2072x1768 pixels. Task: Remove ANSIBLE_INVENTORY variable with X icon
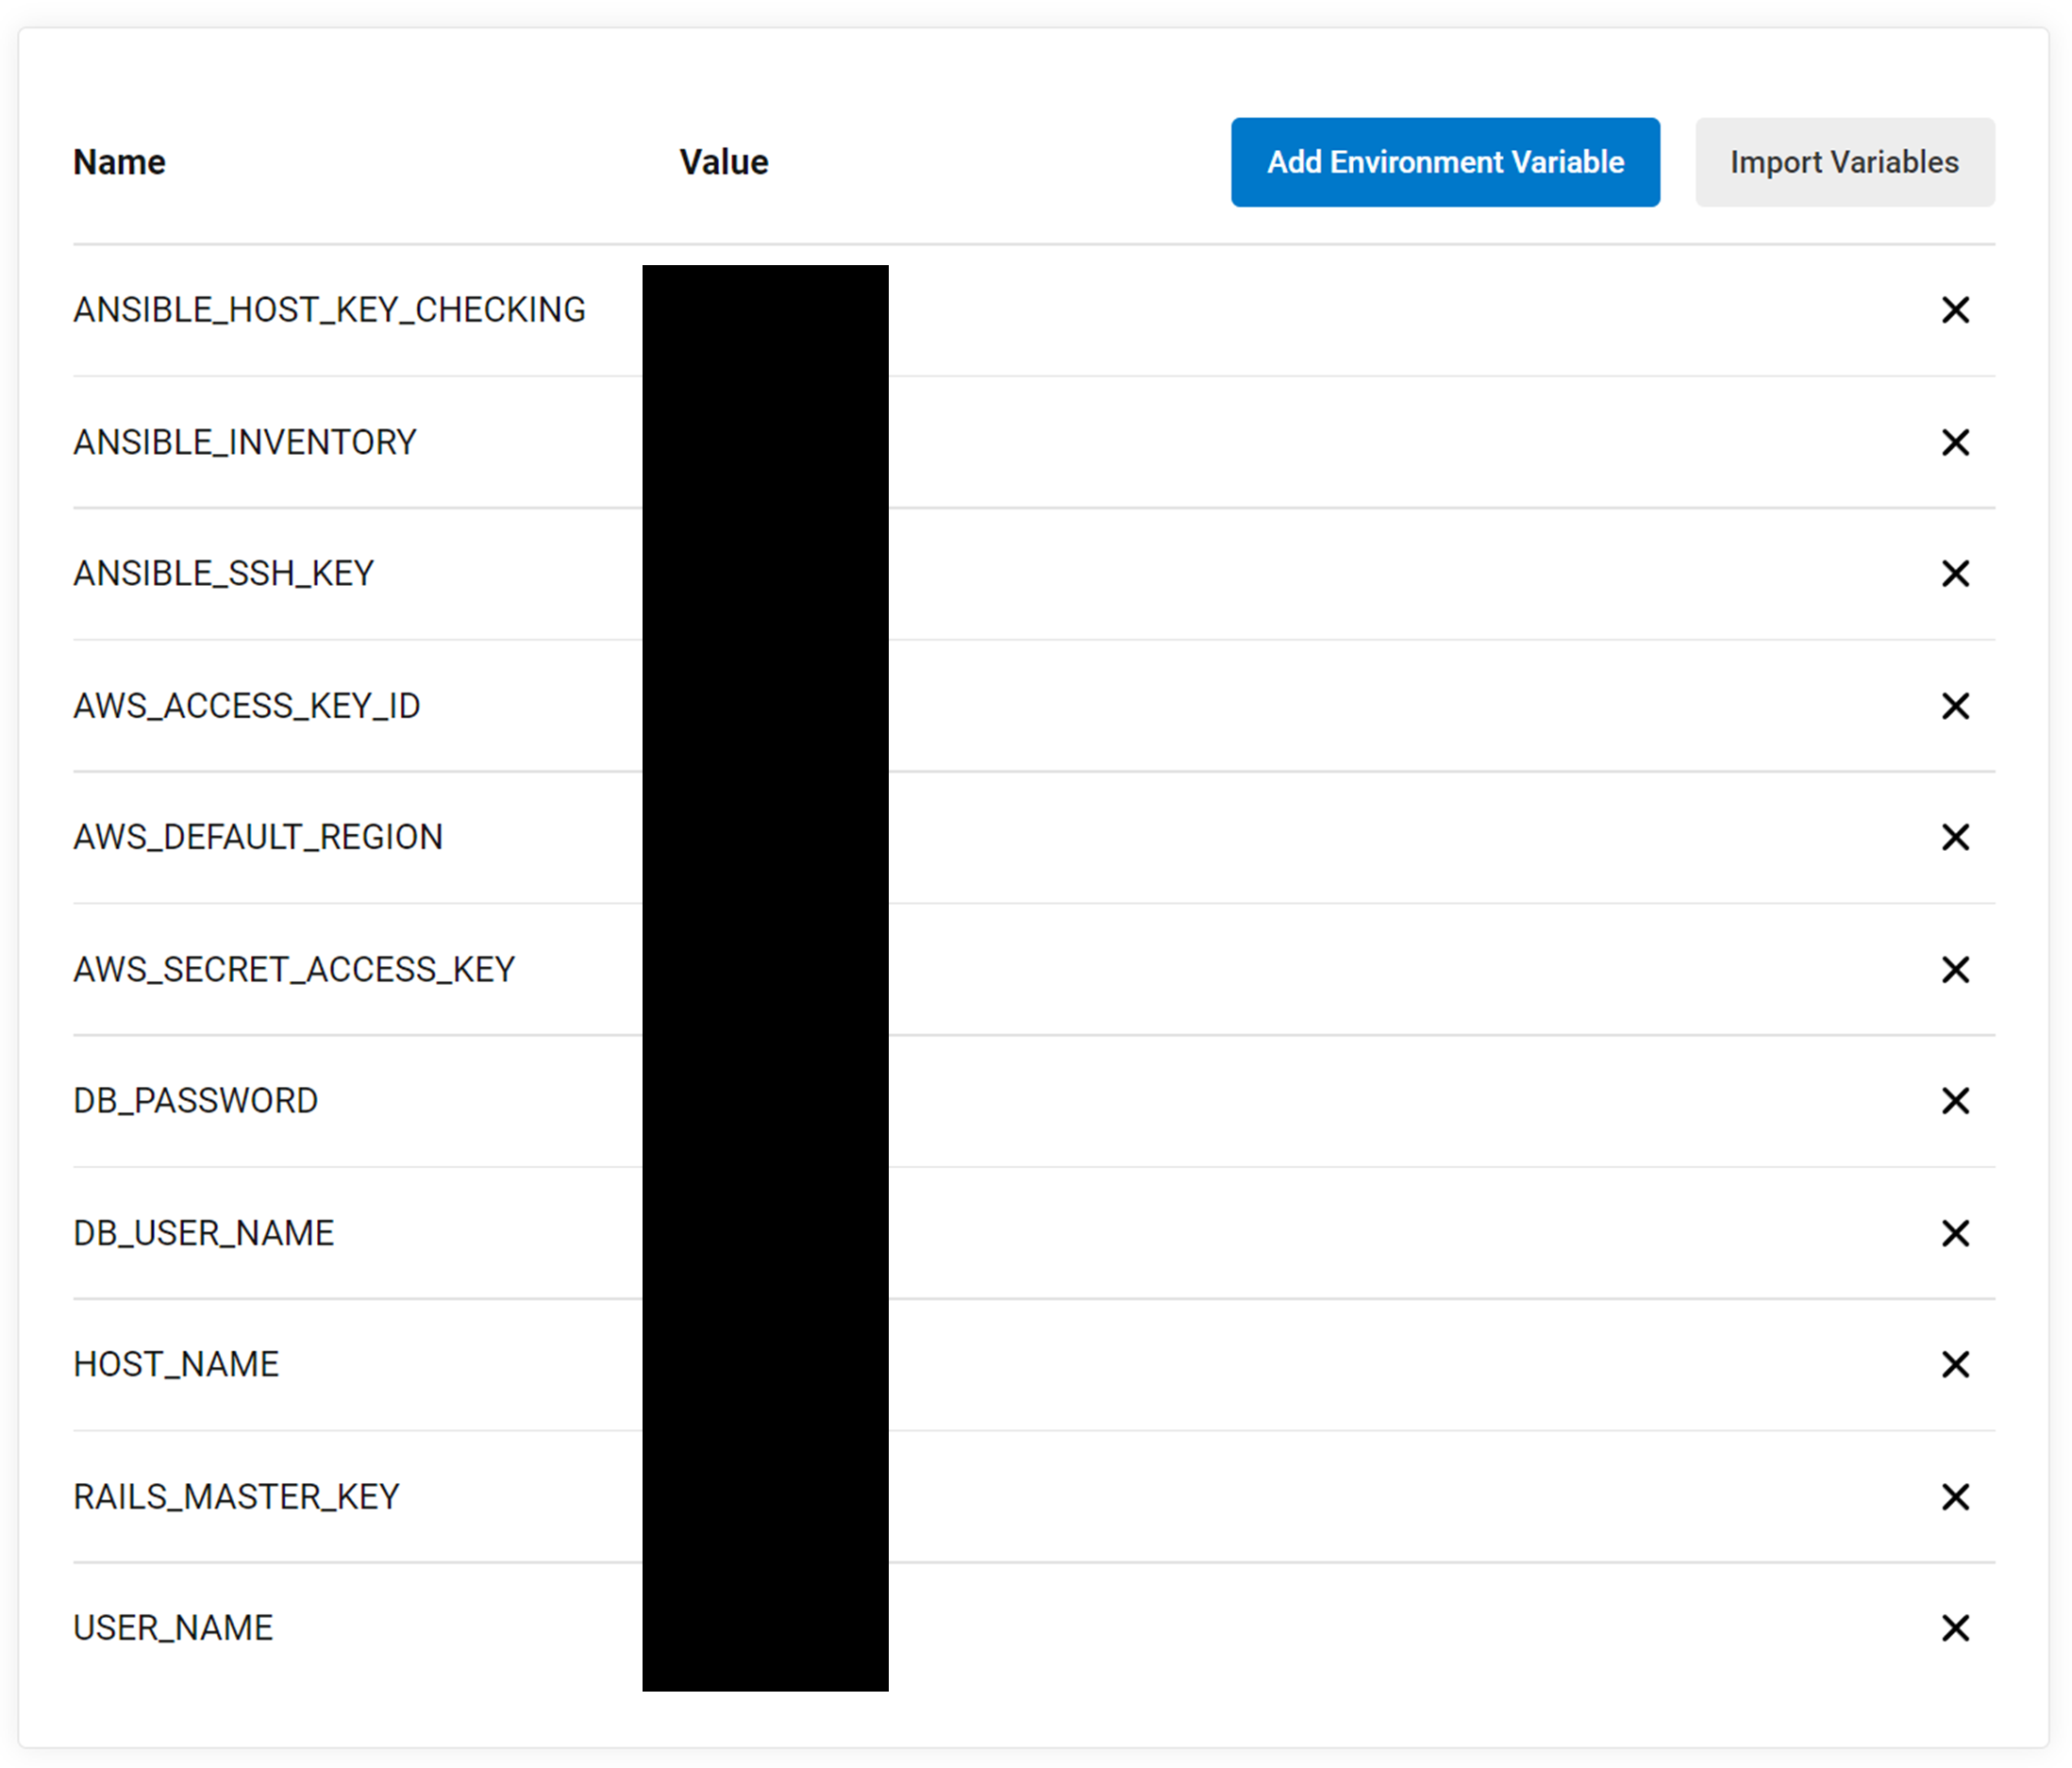[x=1954, y=442]
